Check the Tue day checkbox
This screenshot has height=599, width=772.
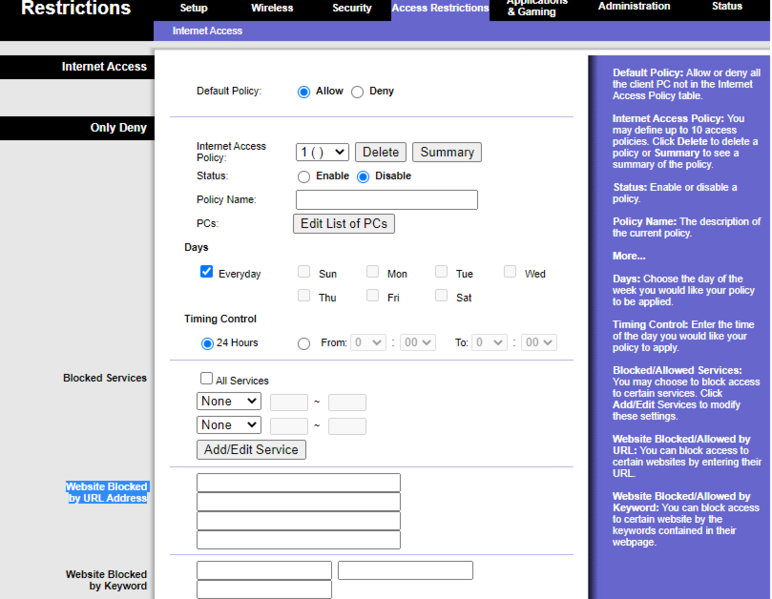(x=441, y=272)
